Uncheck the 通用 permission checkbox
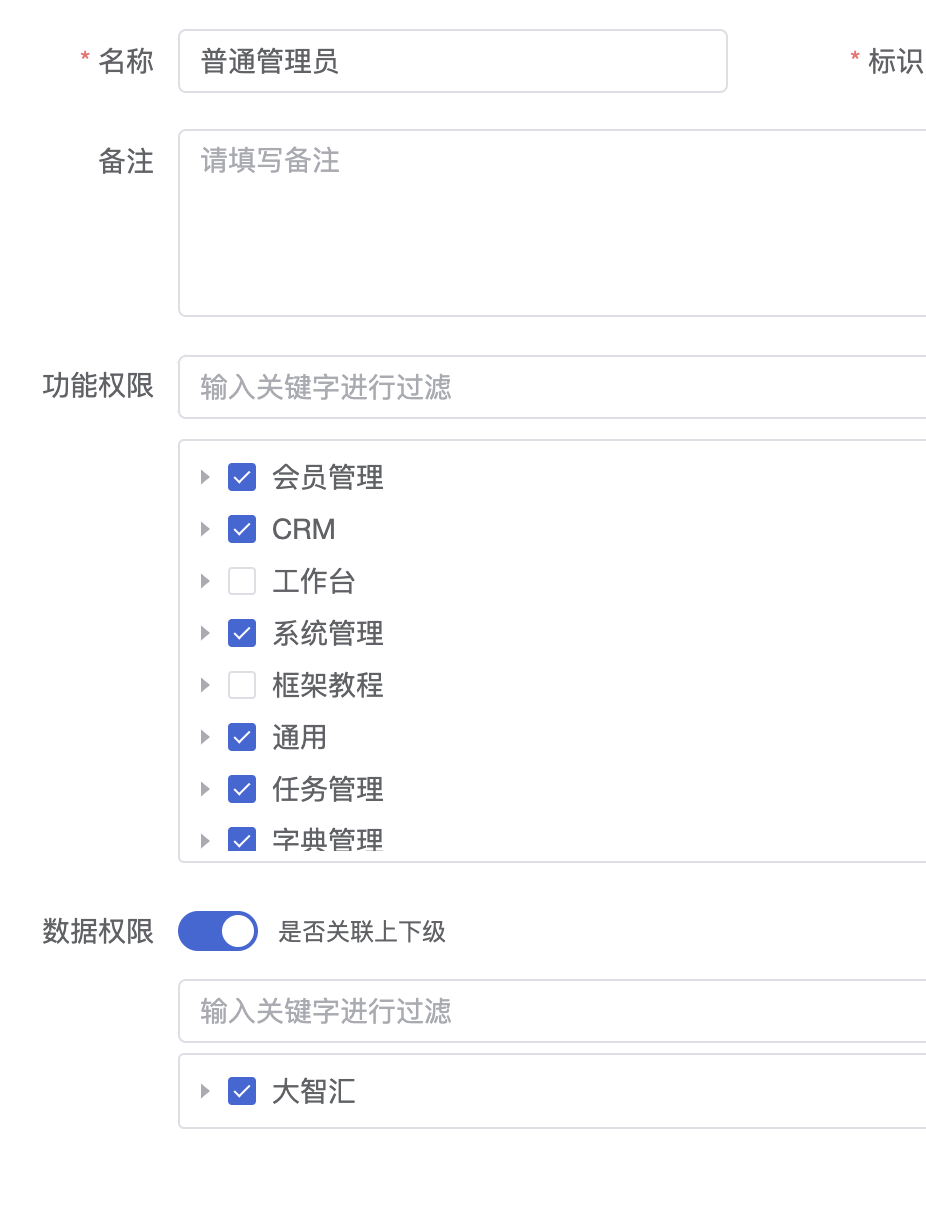This screenshot has height=1228, width=926. 241,737
